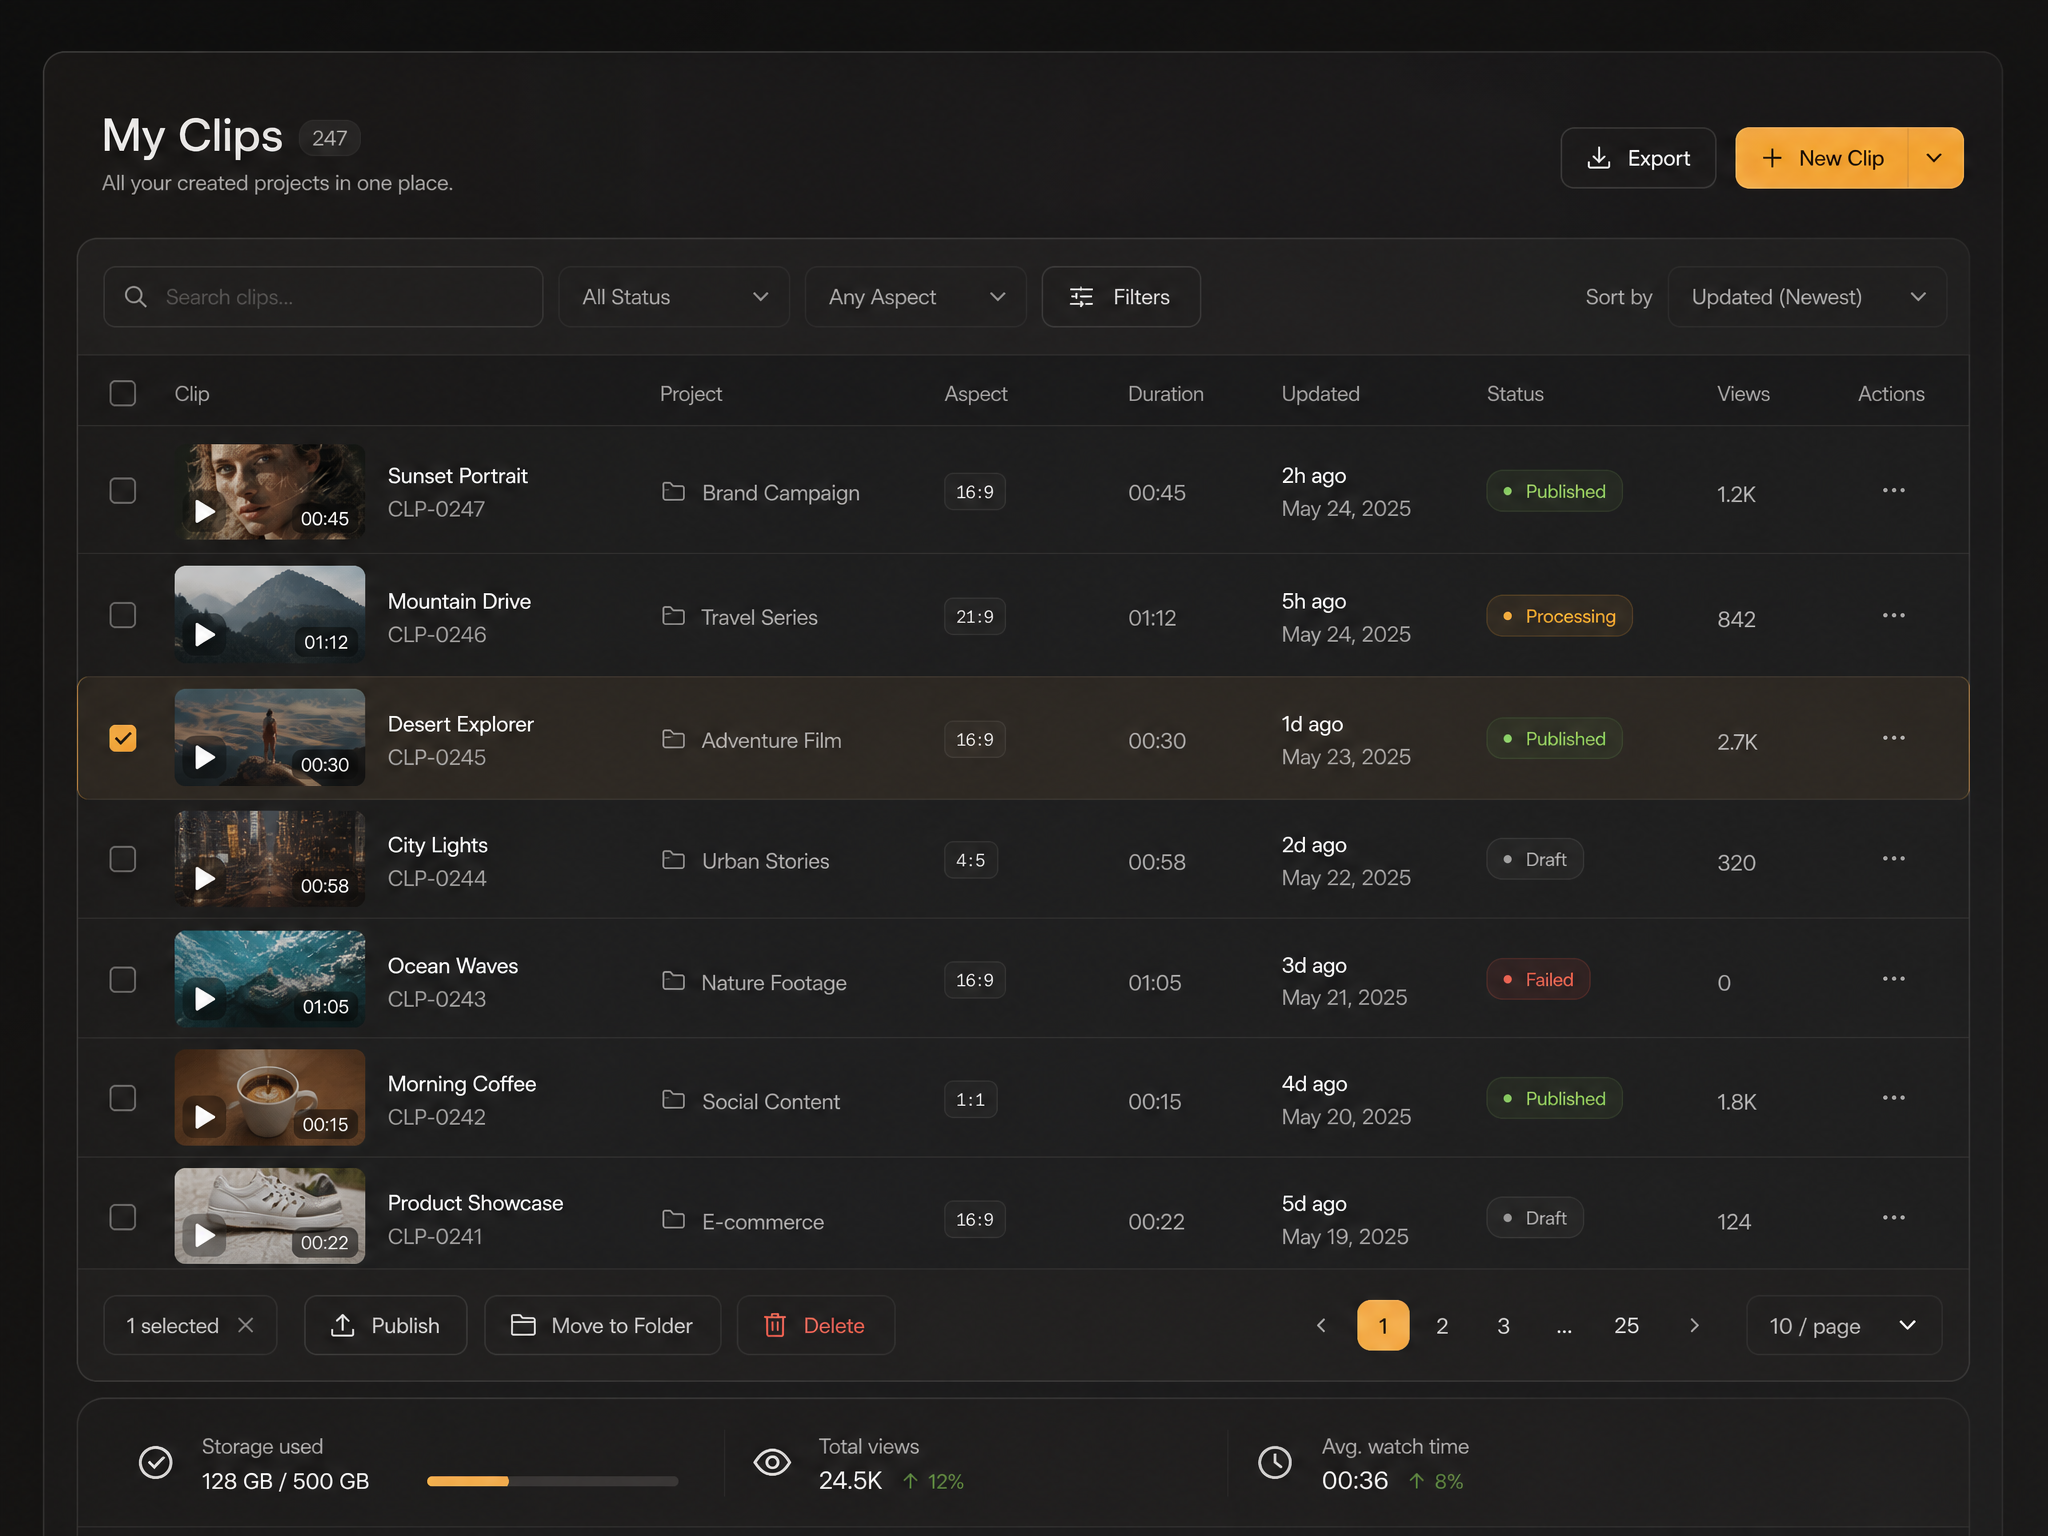Click the eye icon beside Total views
The image size is (2048, 1536).
772,1463
